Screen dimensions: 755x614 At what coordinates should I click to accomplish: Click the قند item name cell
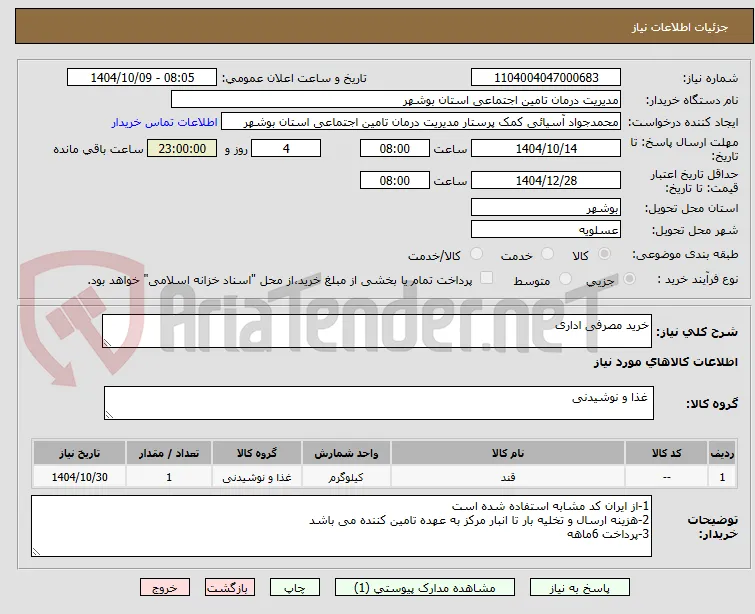coord(508,477)
